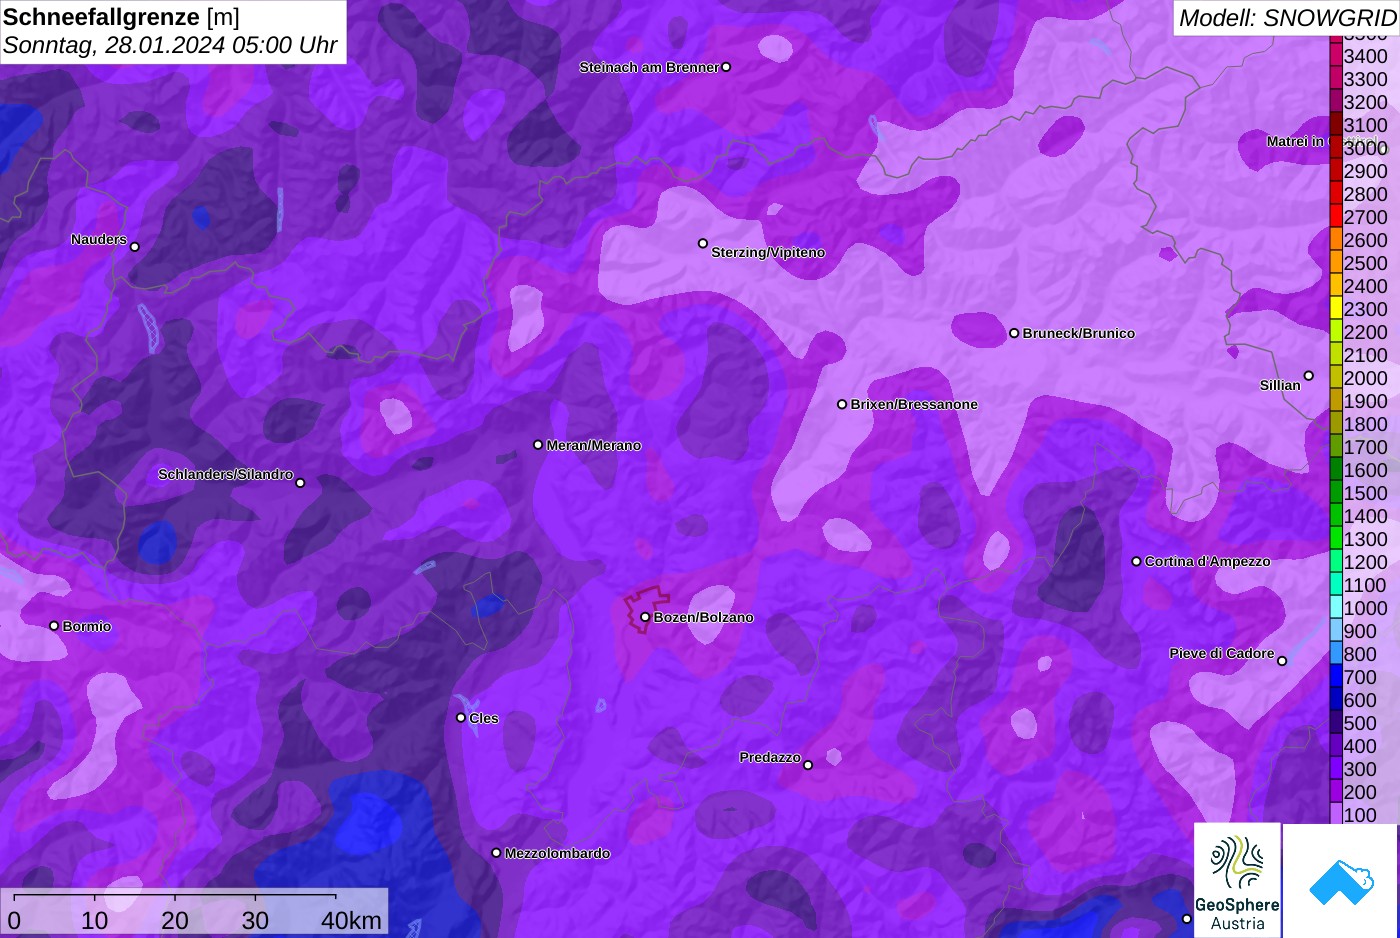Image resolution: width=1400 pixels, height=938 pixels.
Task: Click the Schlanders/Silandro label
Action: (225, 474)
